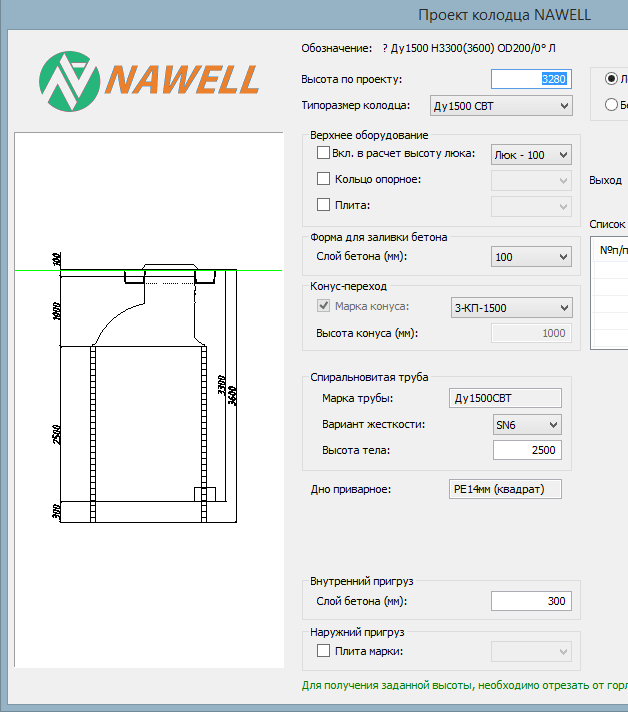Viewport: 628px width, 712px height.
Task: Enable Вкл. в расчет высоту люка checkbox
Action: pyautogui.click(x=323, y=153)
